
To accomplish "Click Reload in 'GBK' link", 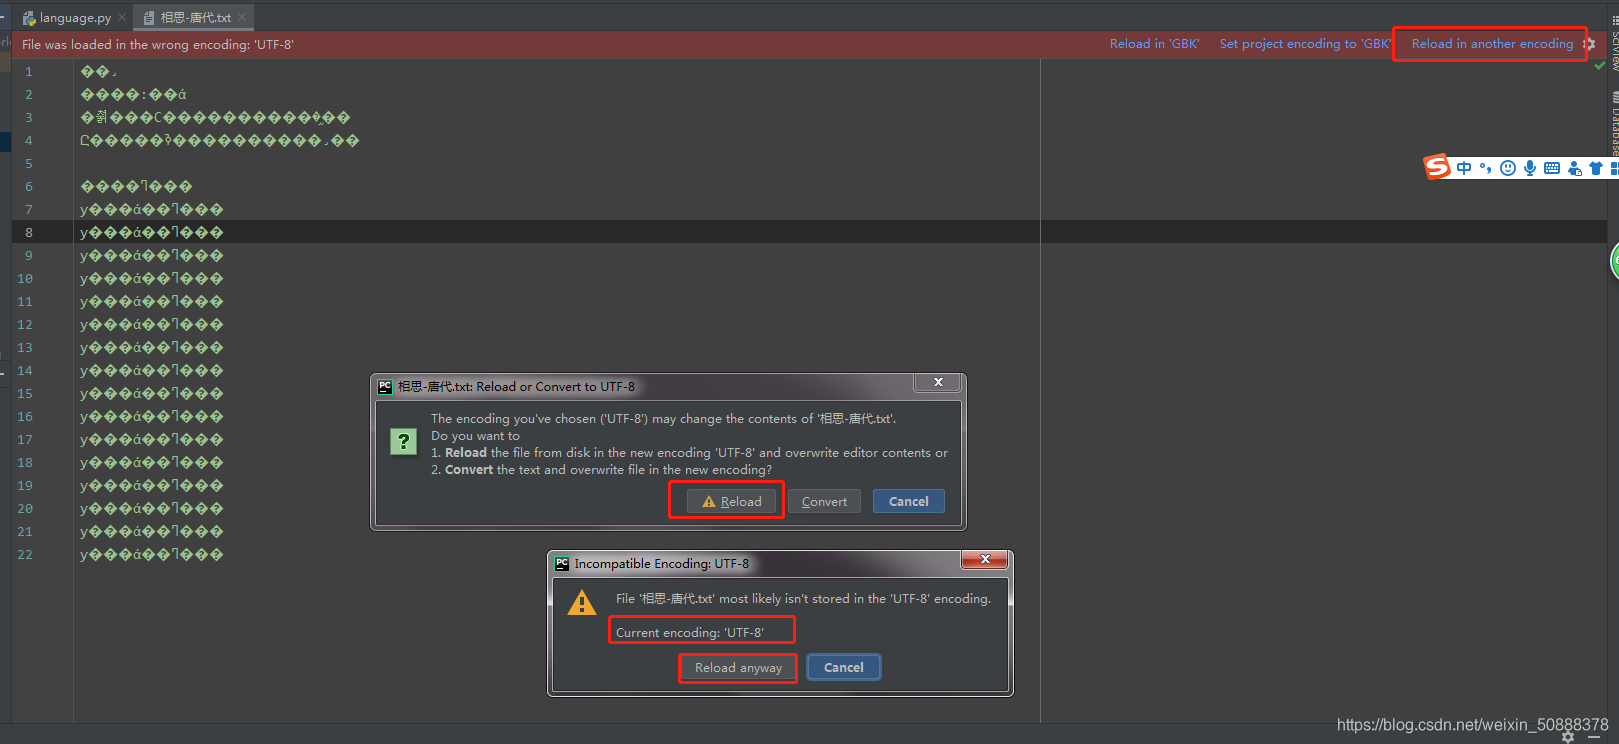I will coord(1154,44).
